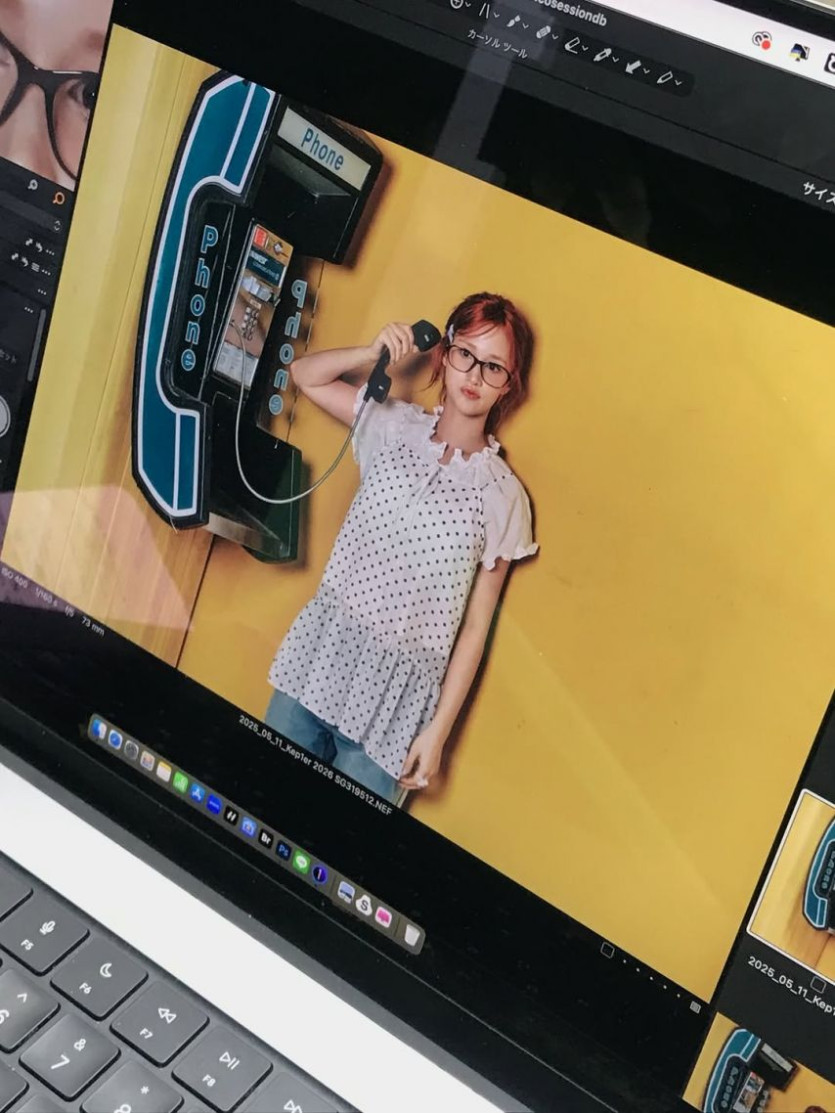The height and width of the screenshot is (1113, 835).
Task: Open Photoshop from the Dock
Action: pos(283,850)
